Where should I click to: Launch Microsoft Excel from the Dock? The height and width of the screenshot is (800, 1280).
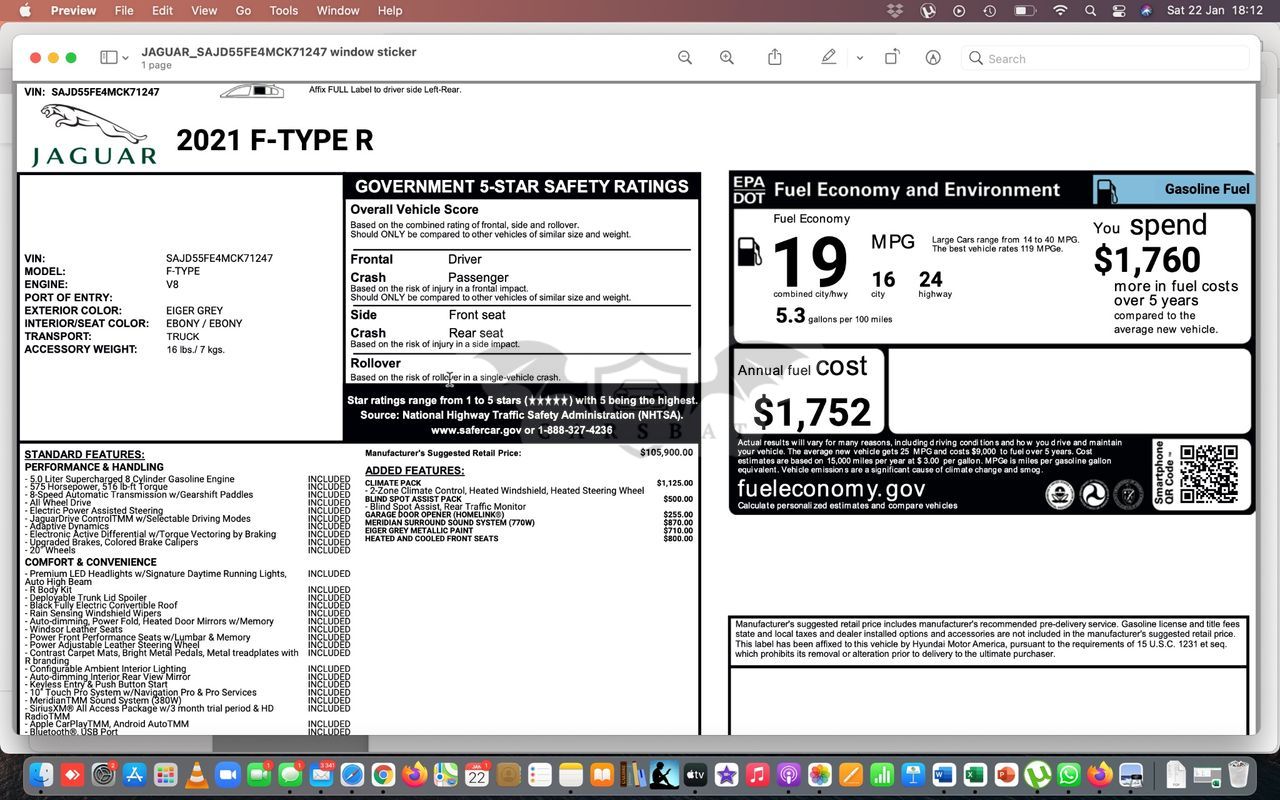(975, 775)
